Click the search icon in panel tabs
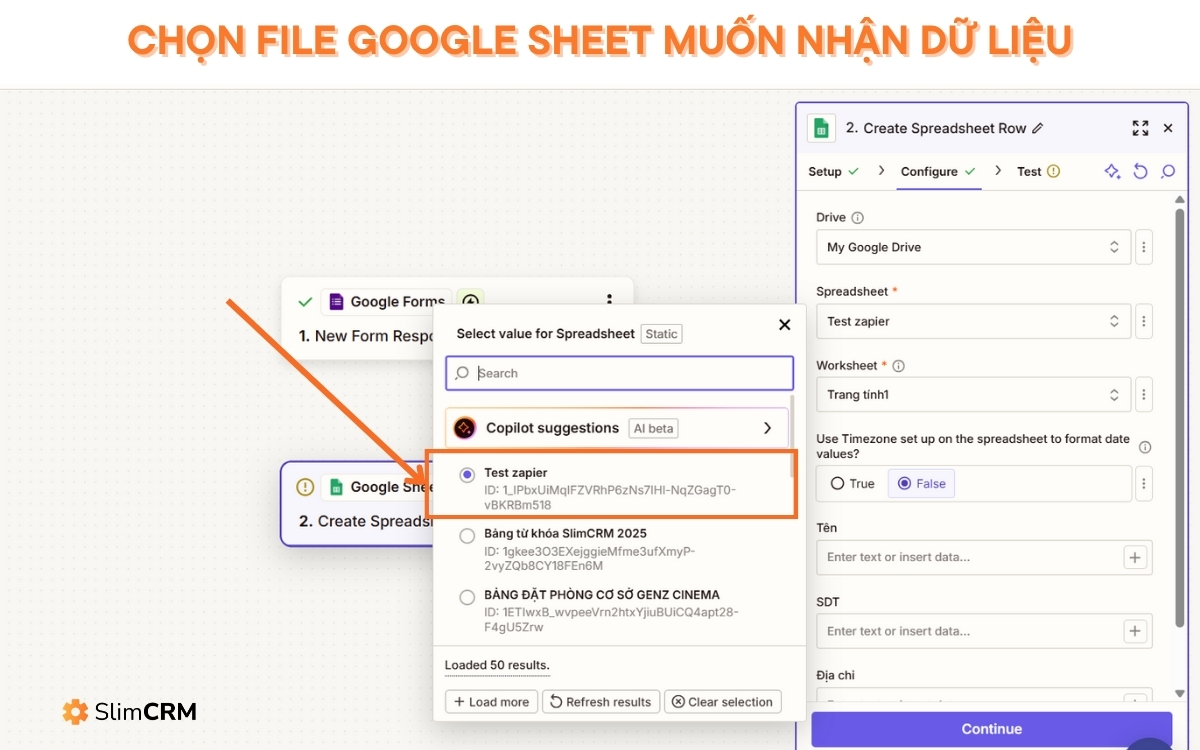 point(1168,171)
